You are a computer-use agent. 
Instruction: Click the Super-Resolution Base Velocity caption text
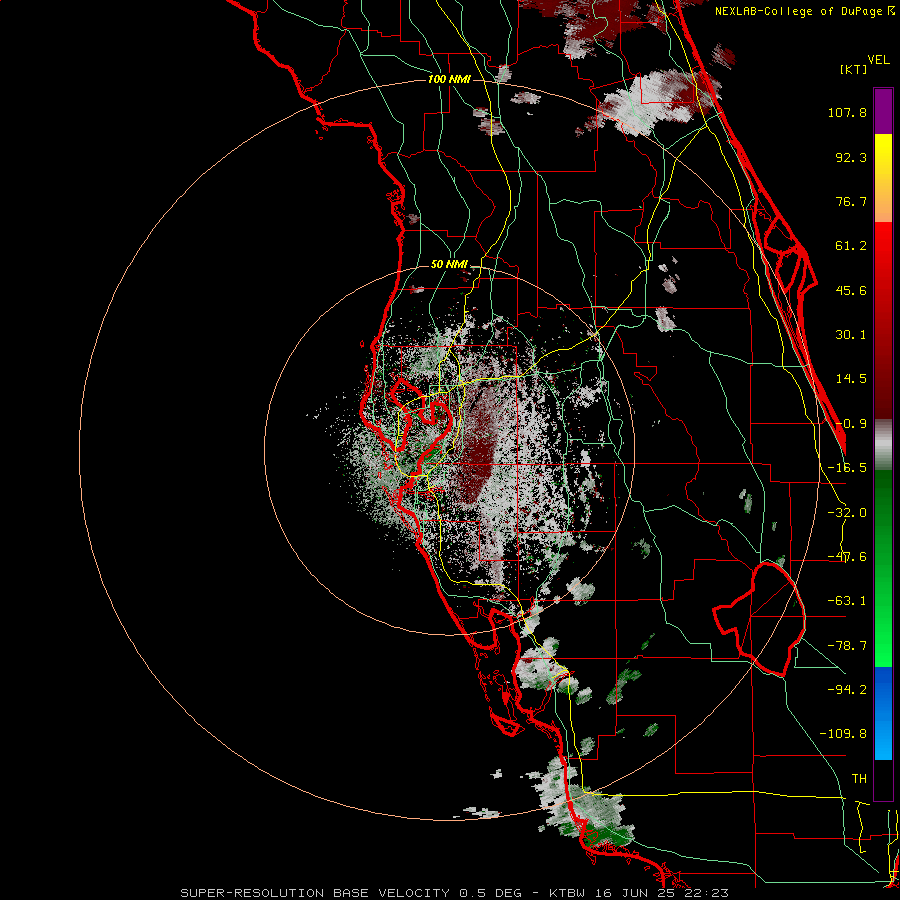[x=455, y=893]
